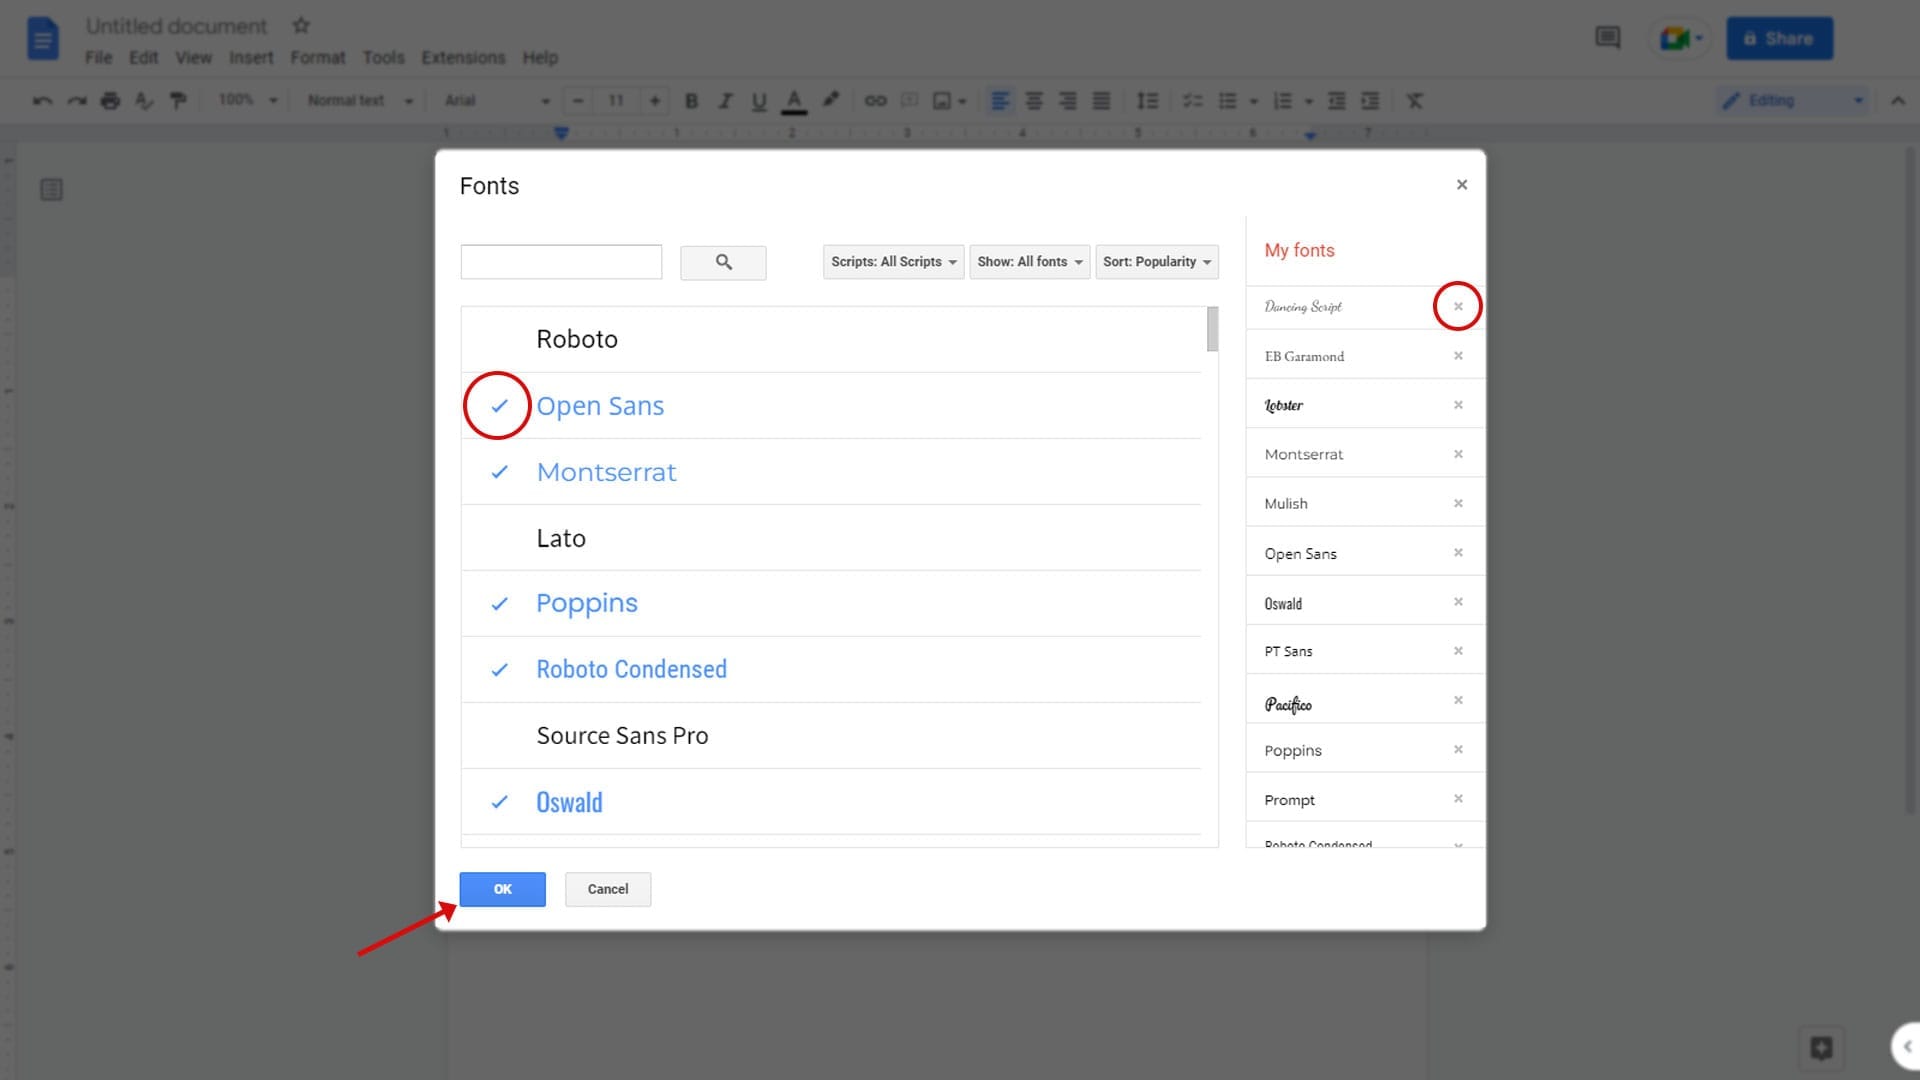
Task: Click the paint format icon
Action: 178,101
